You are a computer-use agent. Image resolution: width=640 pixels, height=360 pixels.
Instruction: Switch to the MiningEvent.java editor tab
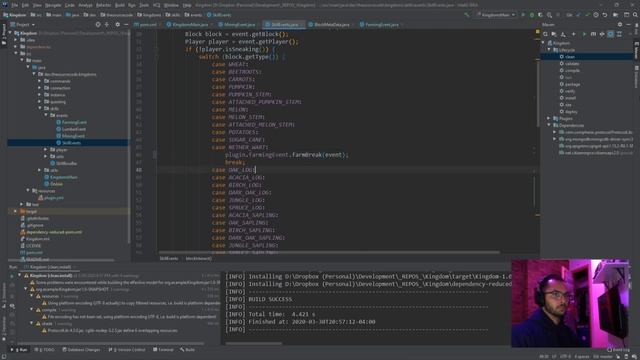pos(238,24)
